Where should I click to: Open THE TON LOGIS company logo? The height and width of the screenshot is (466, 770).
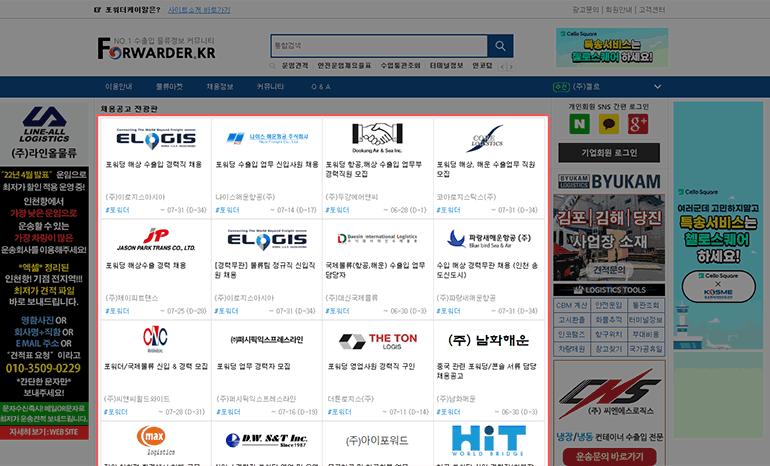tap(377, 341)
